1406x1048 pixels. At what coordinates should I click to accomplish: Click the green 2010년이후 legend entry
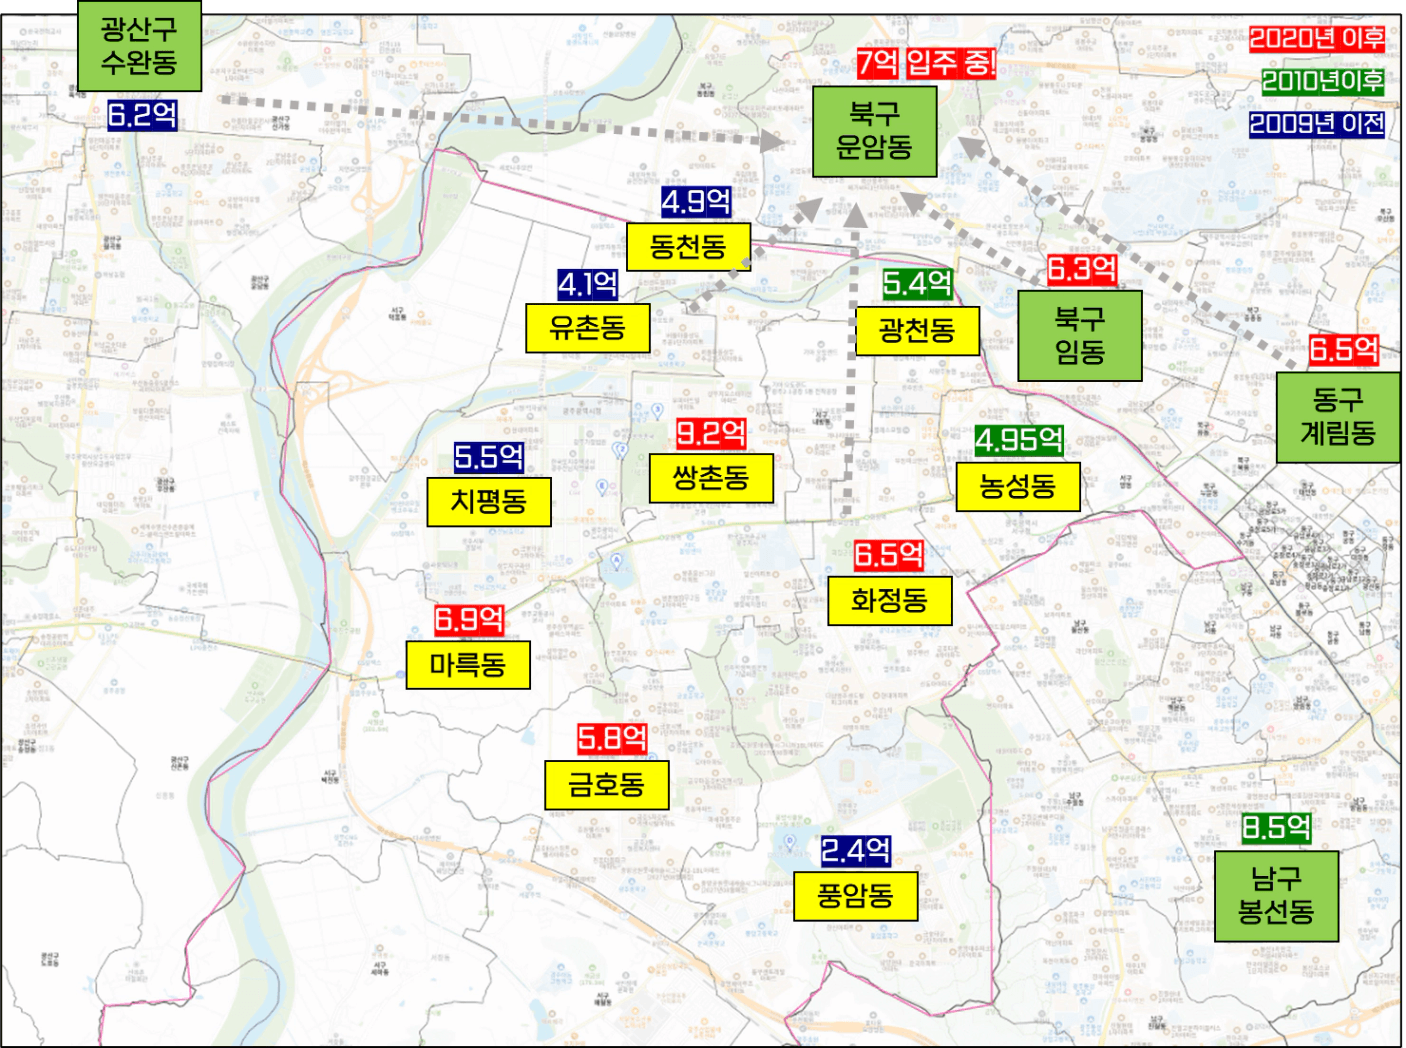pyautogui.click(x=1322, y=81)
